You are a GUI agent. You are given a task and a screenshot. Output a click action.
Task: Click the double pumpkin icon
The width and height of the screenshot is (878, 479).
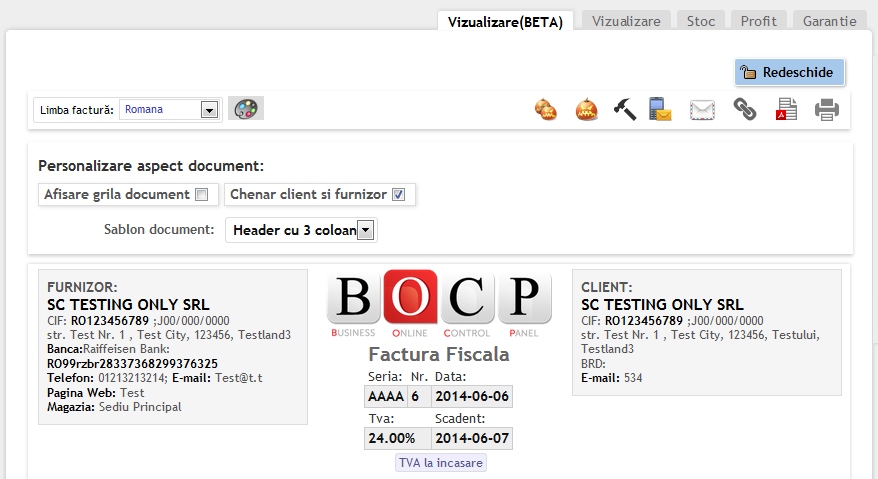click(545, 109)
